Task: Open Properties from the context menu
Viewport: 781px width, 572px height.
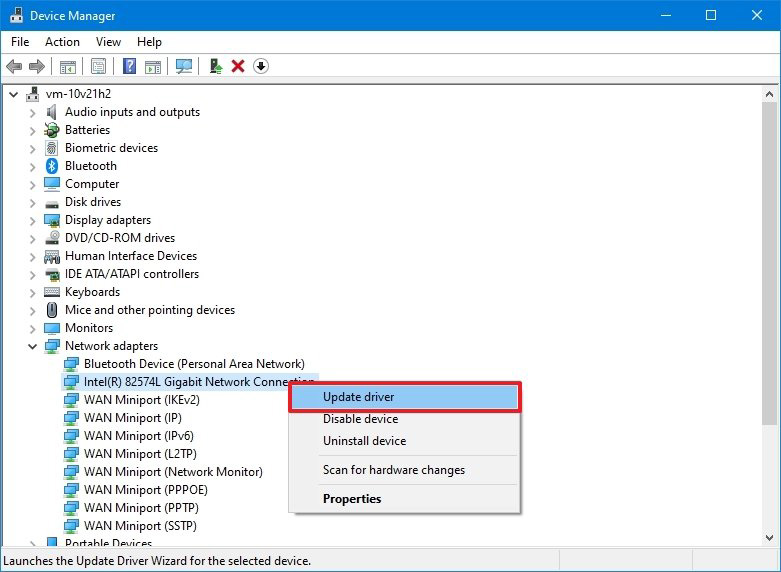Action: [x=351, y=499]
